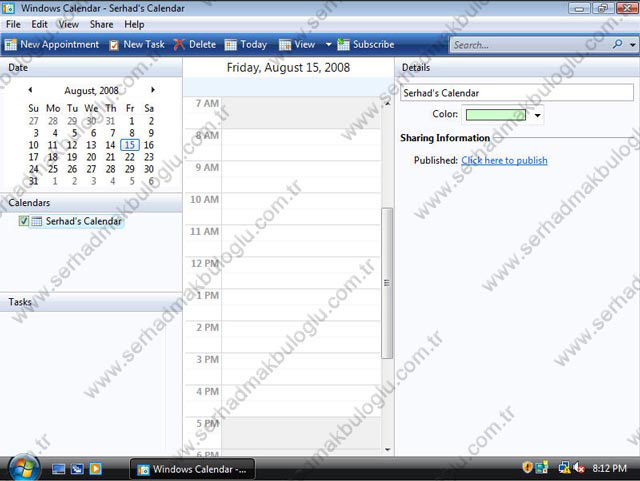Select August 10 in mini calendar

(33, 145)
